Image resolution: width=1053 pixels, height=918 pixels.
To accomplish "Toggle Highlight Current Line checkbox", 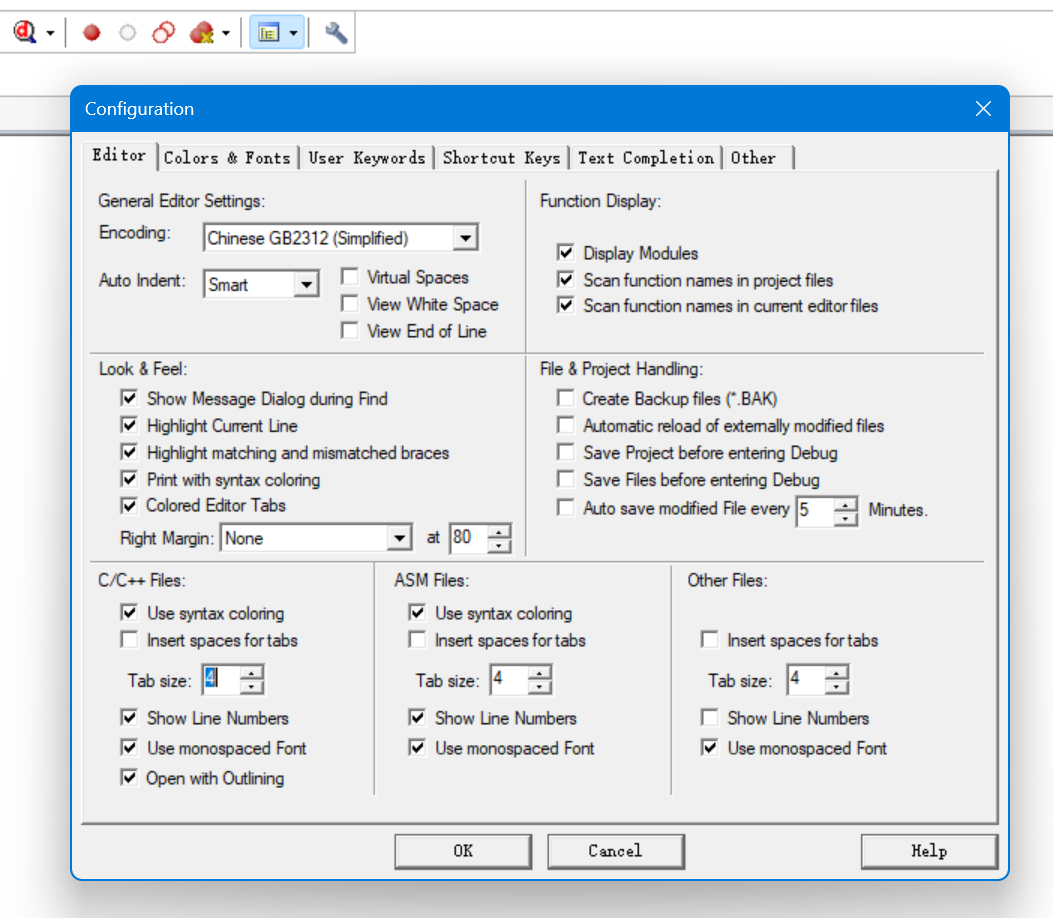I will 129,425.
